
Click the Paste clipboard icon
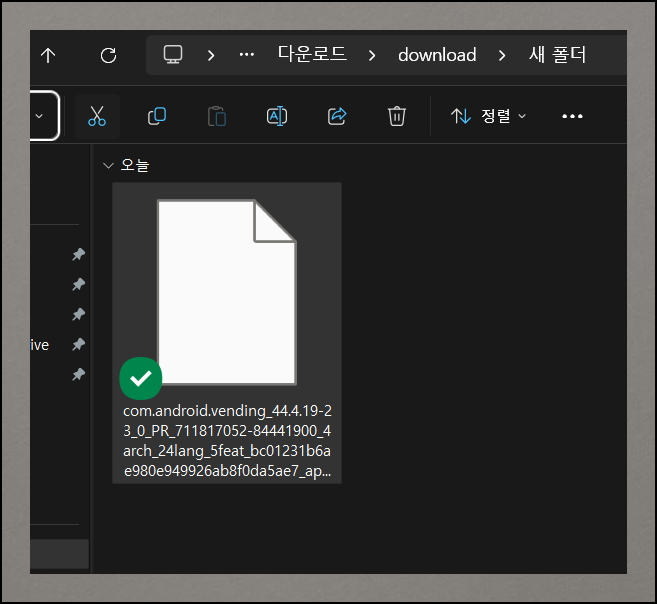click(x=217, y=116)
